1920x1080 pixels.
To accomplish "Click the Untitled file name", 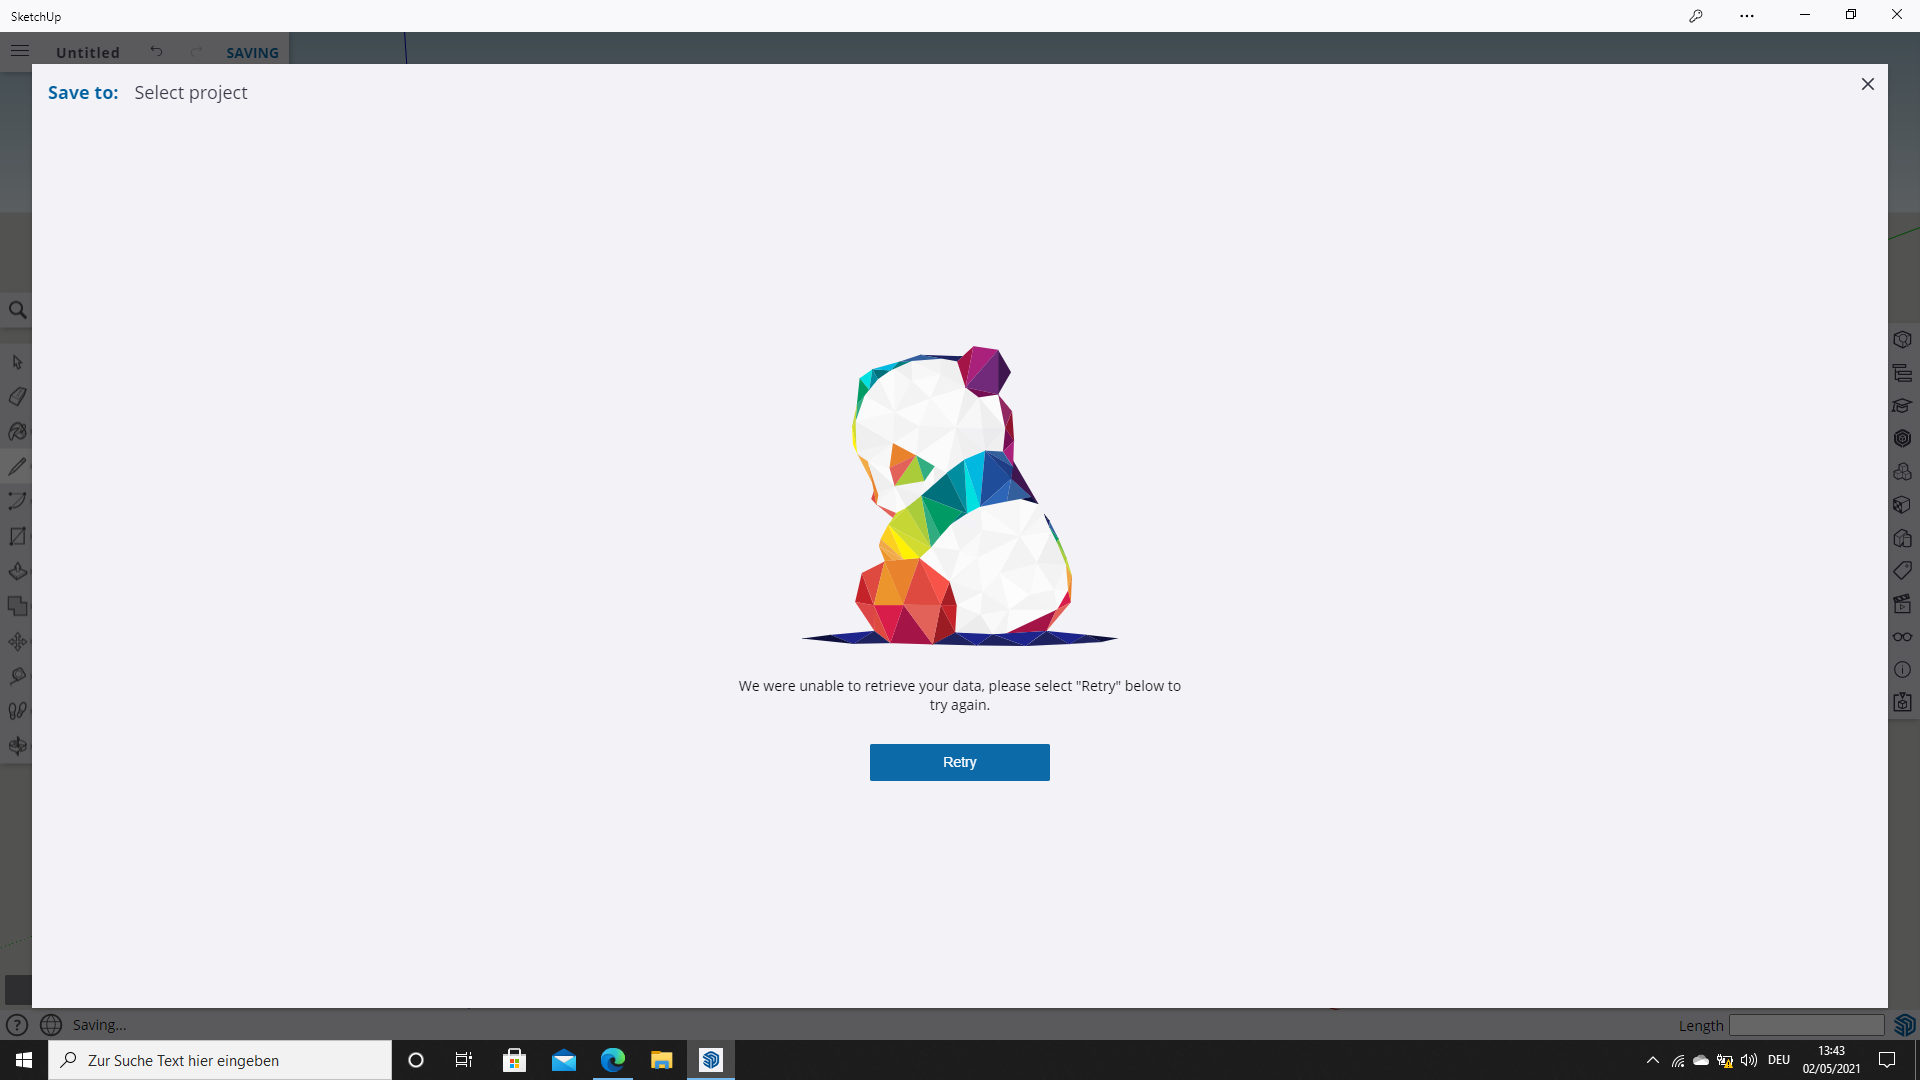I will 88,52.
